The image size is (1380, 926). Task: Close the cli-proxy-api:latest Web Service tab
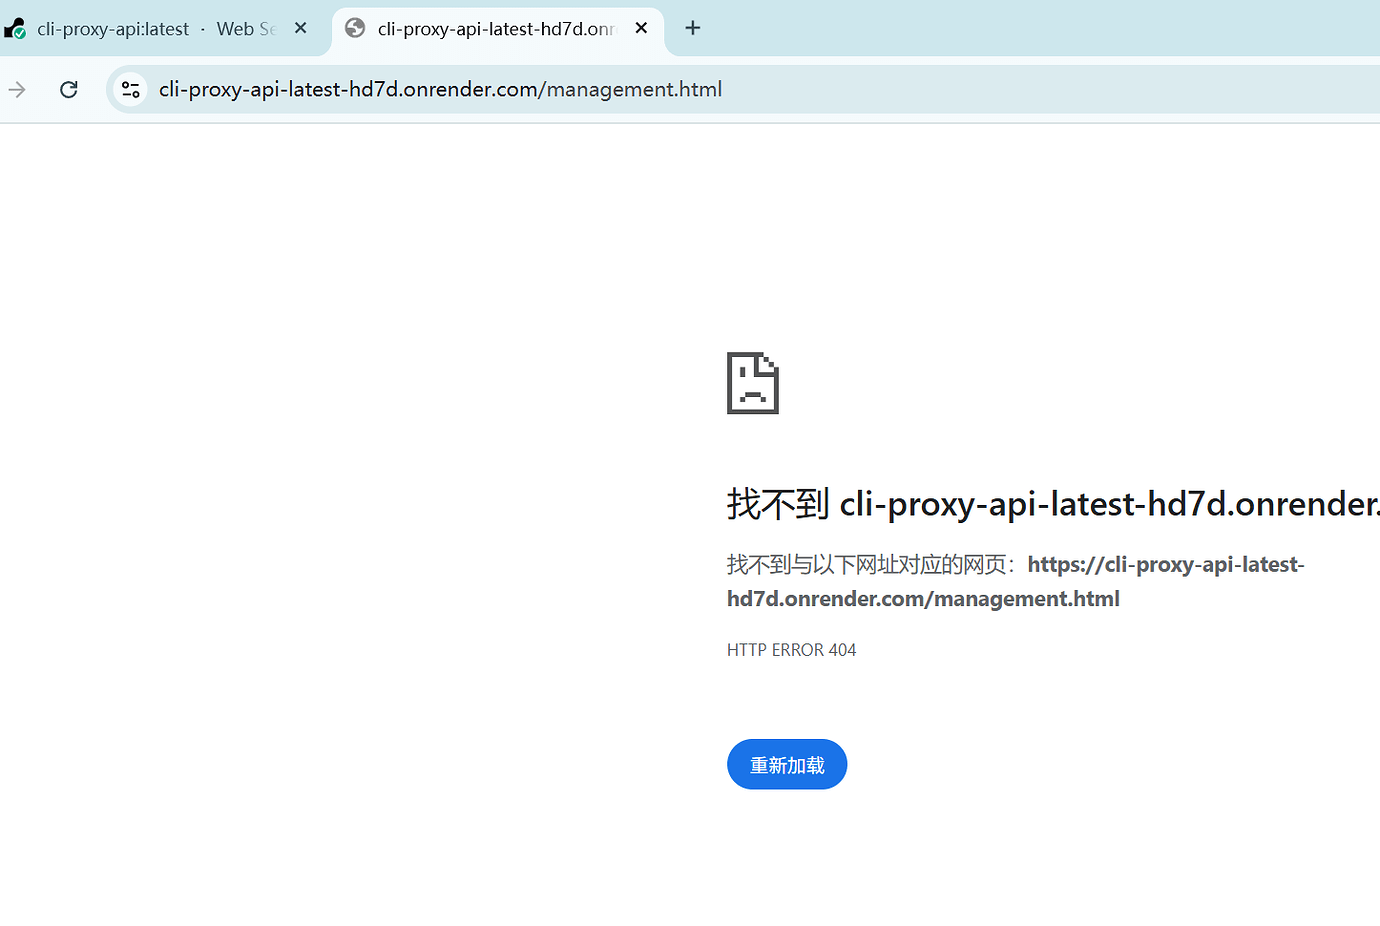click(301, 28)
